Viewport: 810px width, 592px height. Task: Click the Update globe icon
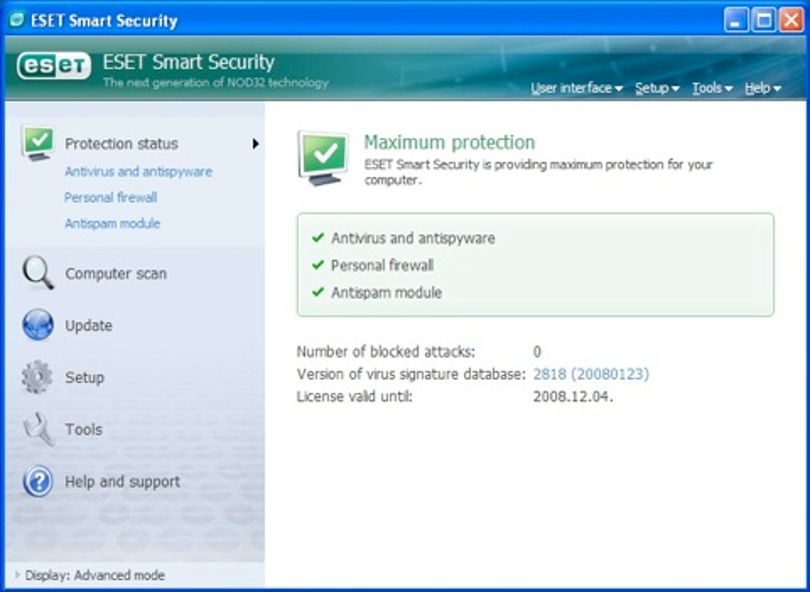tap(38, 325)
